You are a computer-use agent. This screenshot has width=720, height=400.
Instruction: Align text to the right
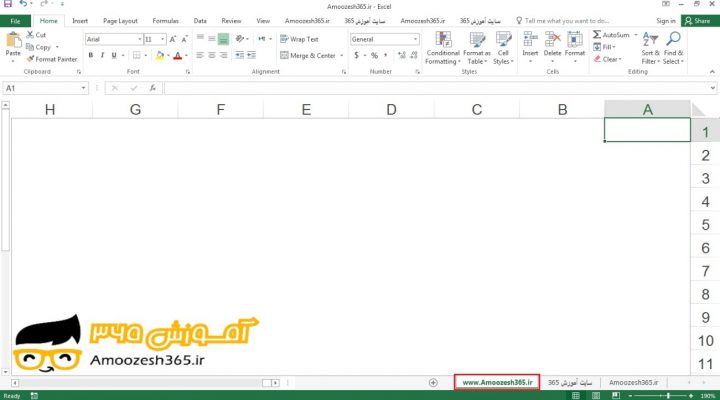(224, 55)
